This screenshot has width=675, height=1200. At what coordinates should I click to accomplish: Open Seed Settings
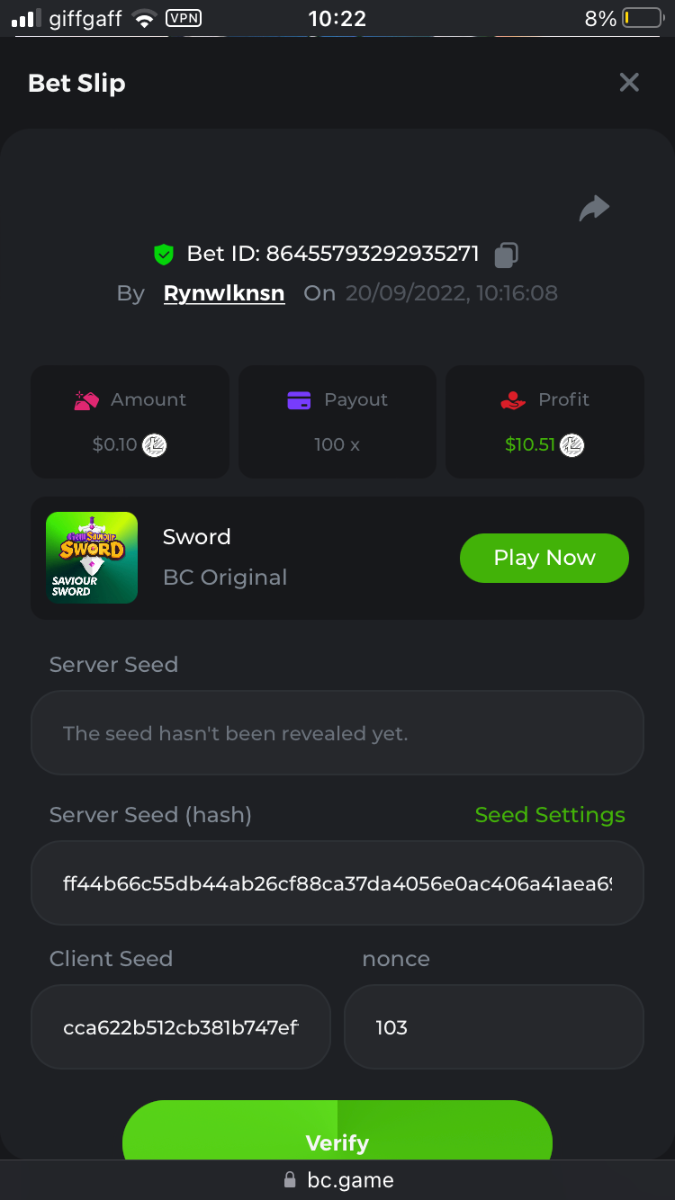tap(549, 815)
